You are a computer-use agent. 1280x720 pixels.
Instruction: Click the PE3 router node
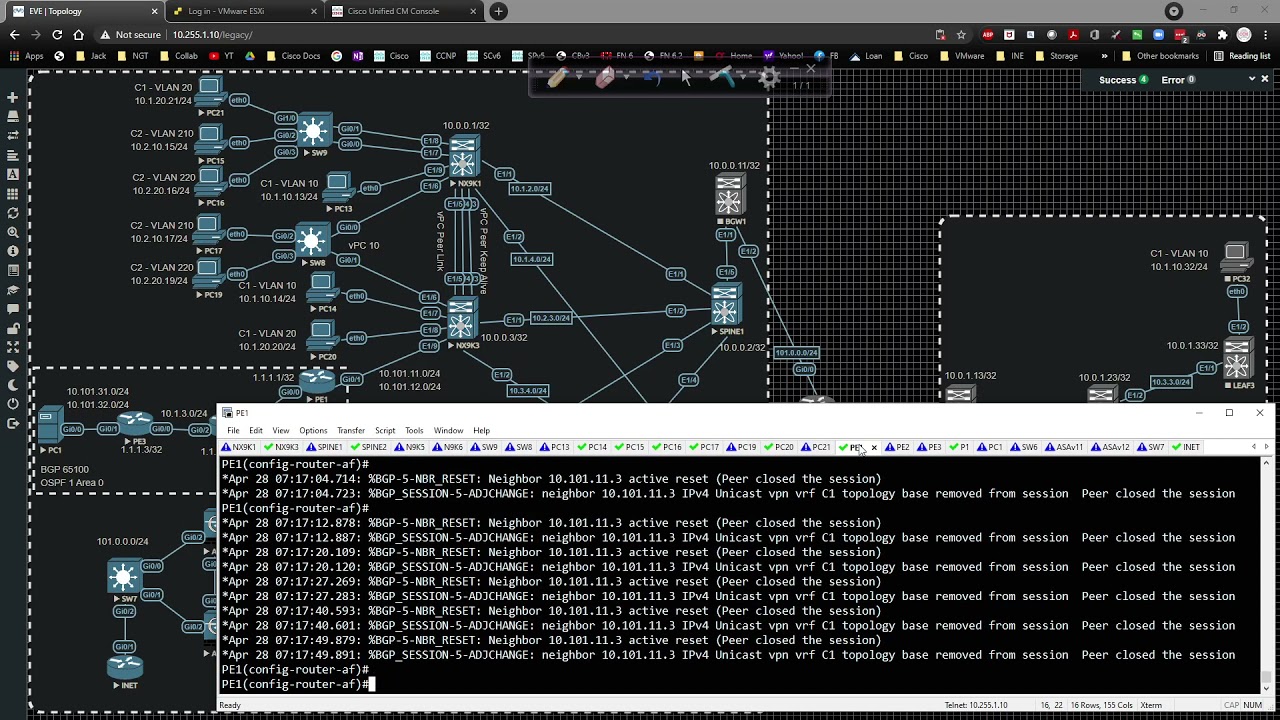[137, 422]
